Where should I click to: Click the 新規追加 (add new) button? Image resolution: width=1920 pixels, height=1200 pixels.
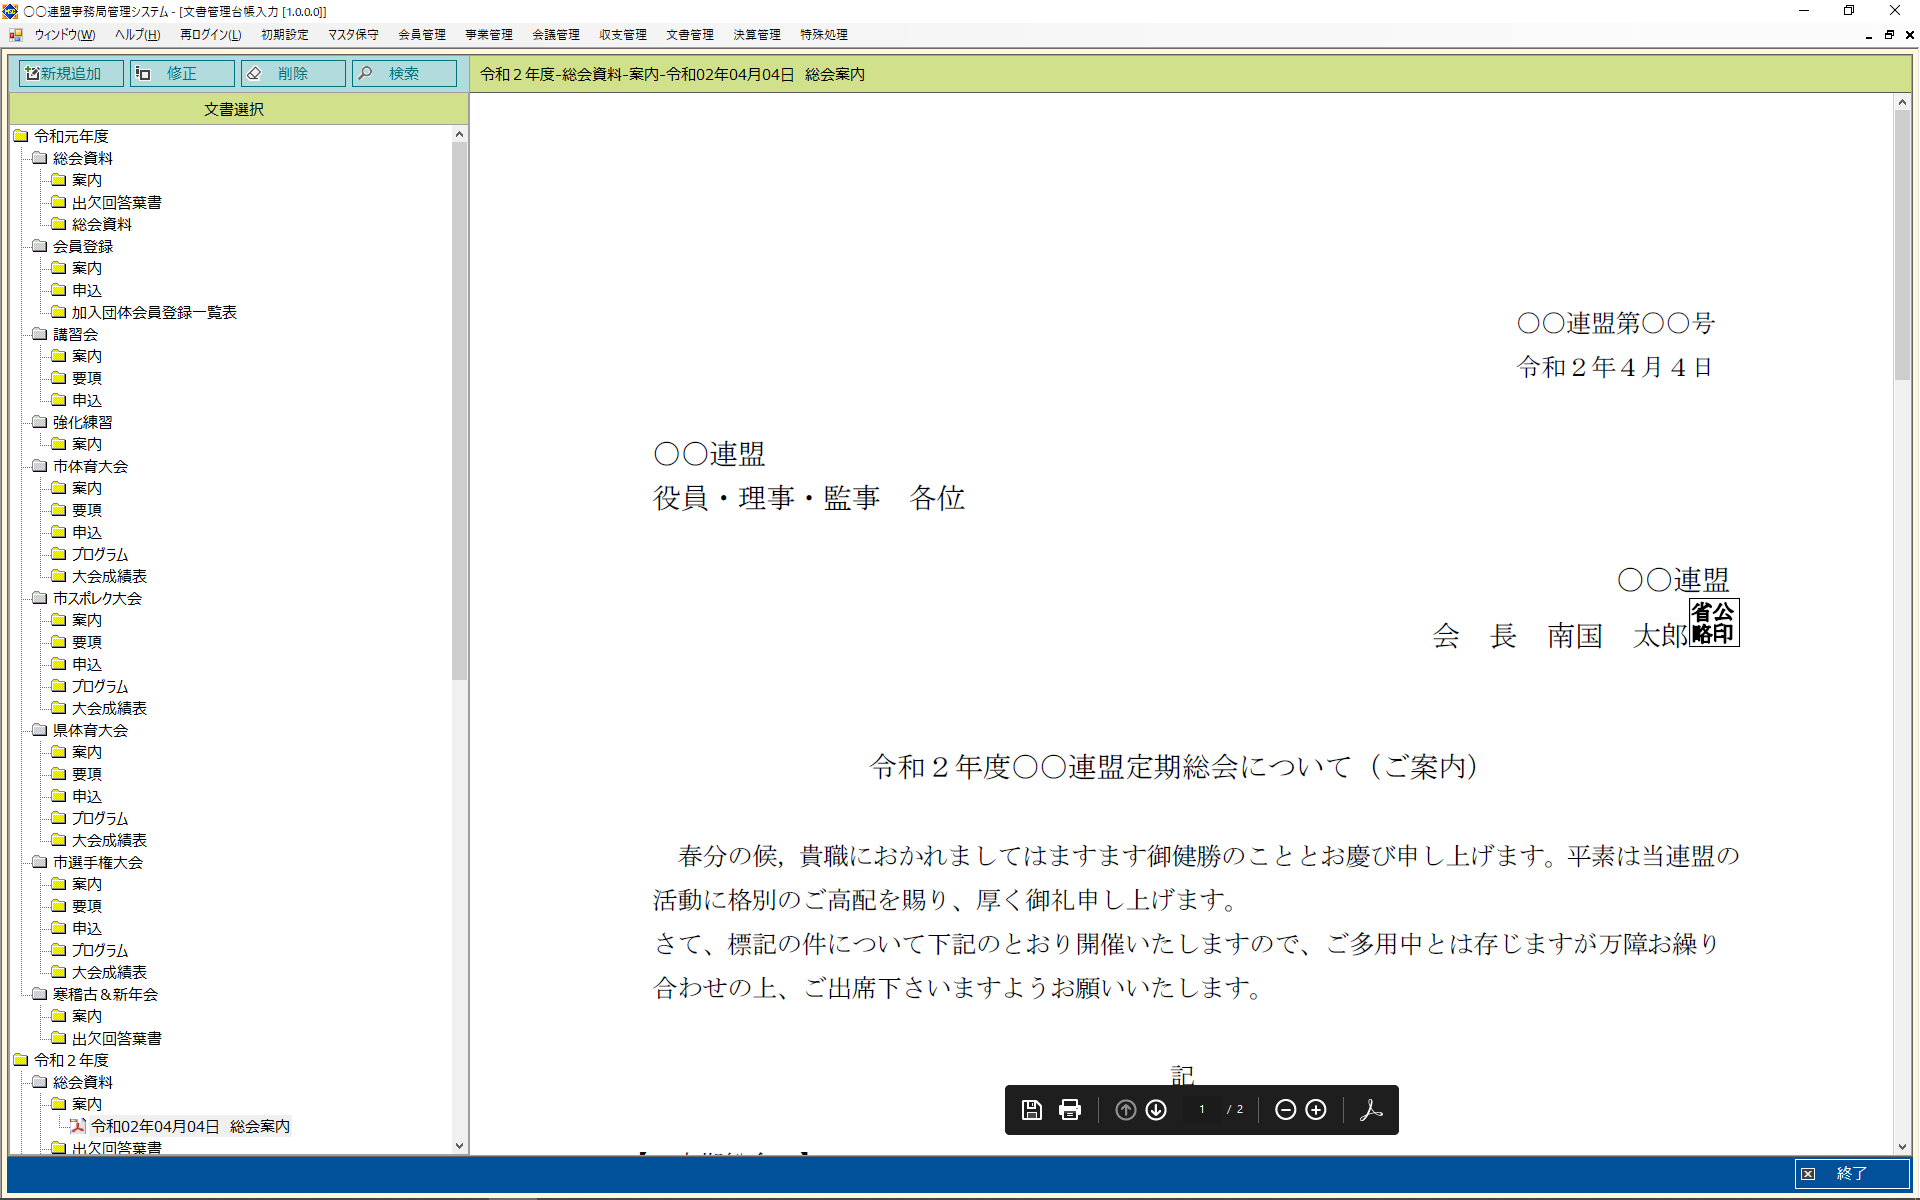click(x=71, y=74)
